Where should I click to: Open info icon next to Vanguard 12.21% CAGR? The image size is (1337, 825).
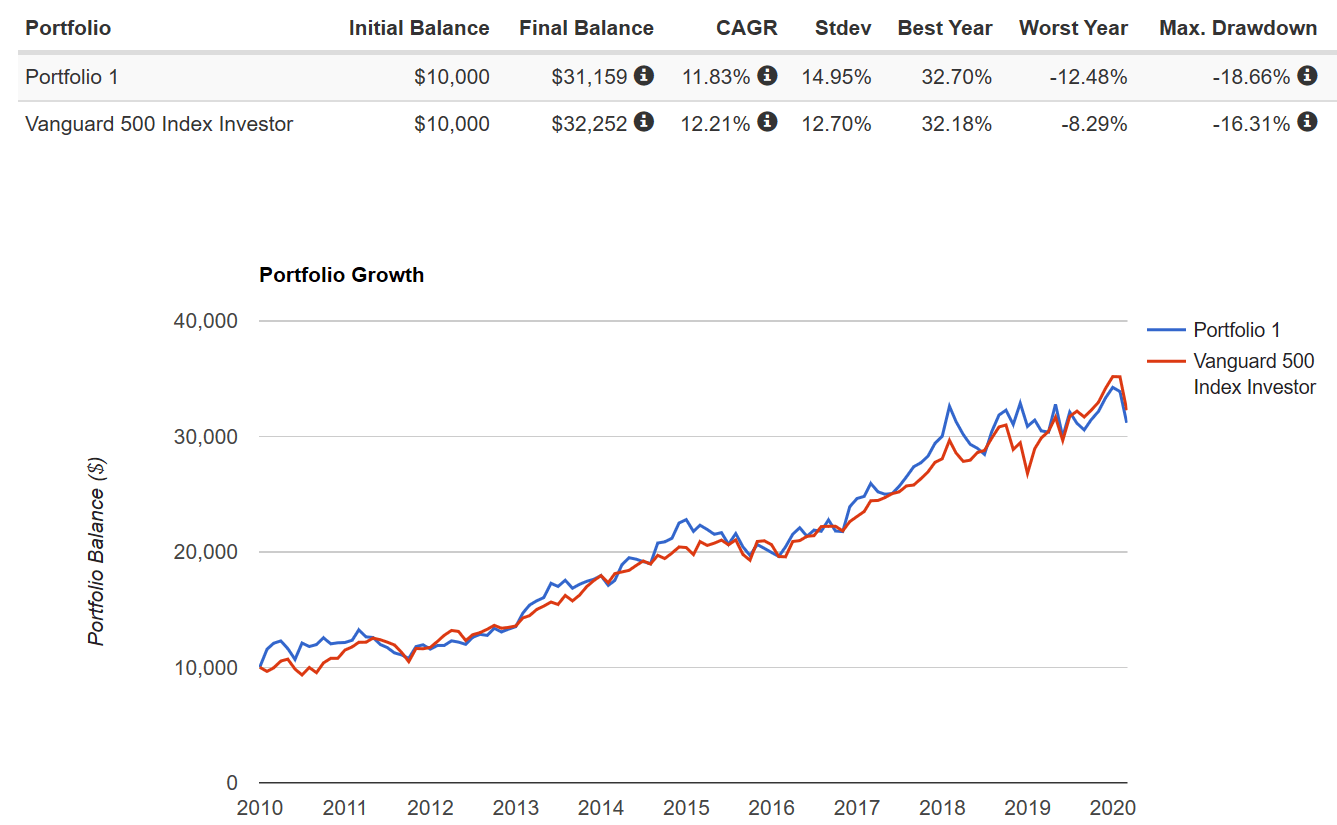pos(767,122)
